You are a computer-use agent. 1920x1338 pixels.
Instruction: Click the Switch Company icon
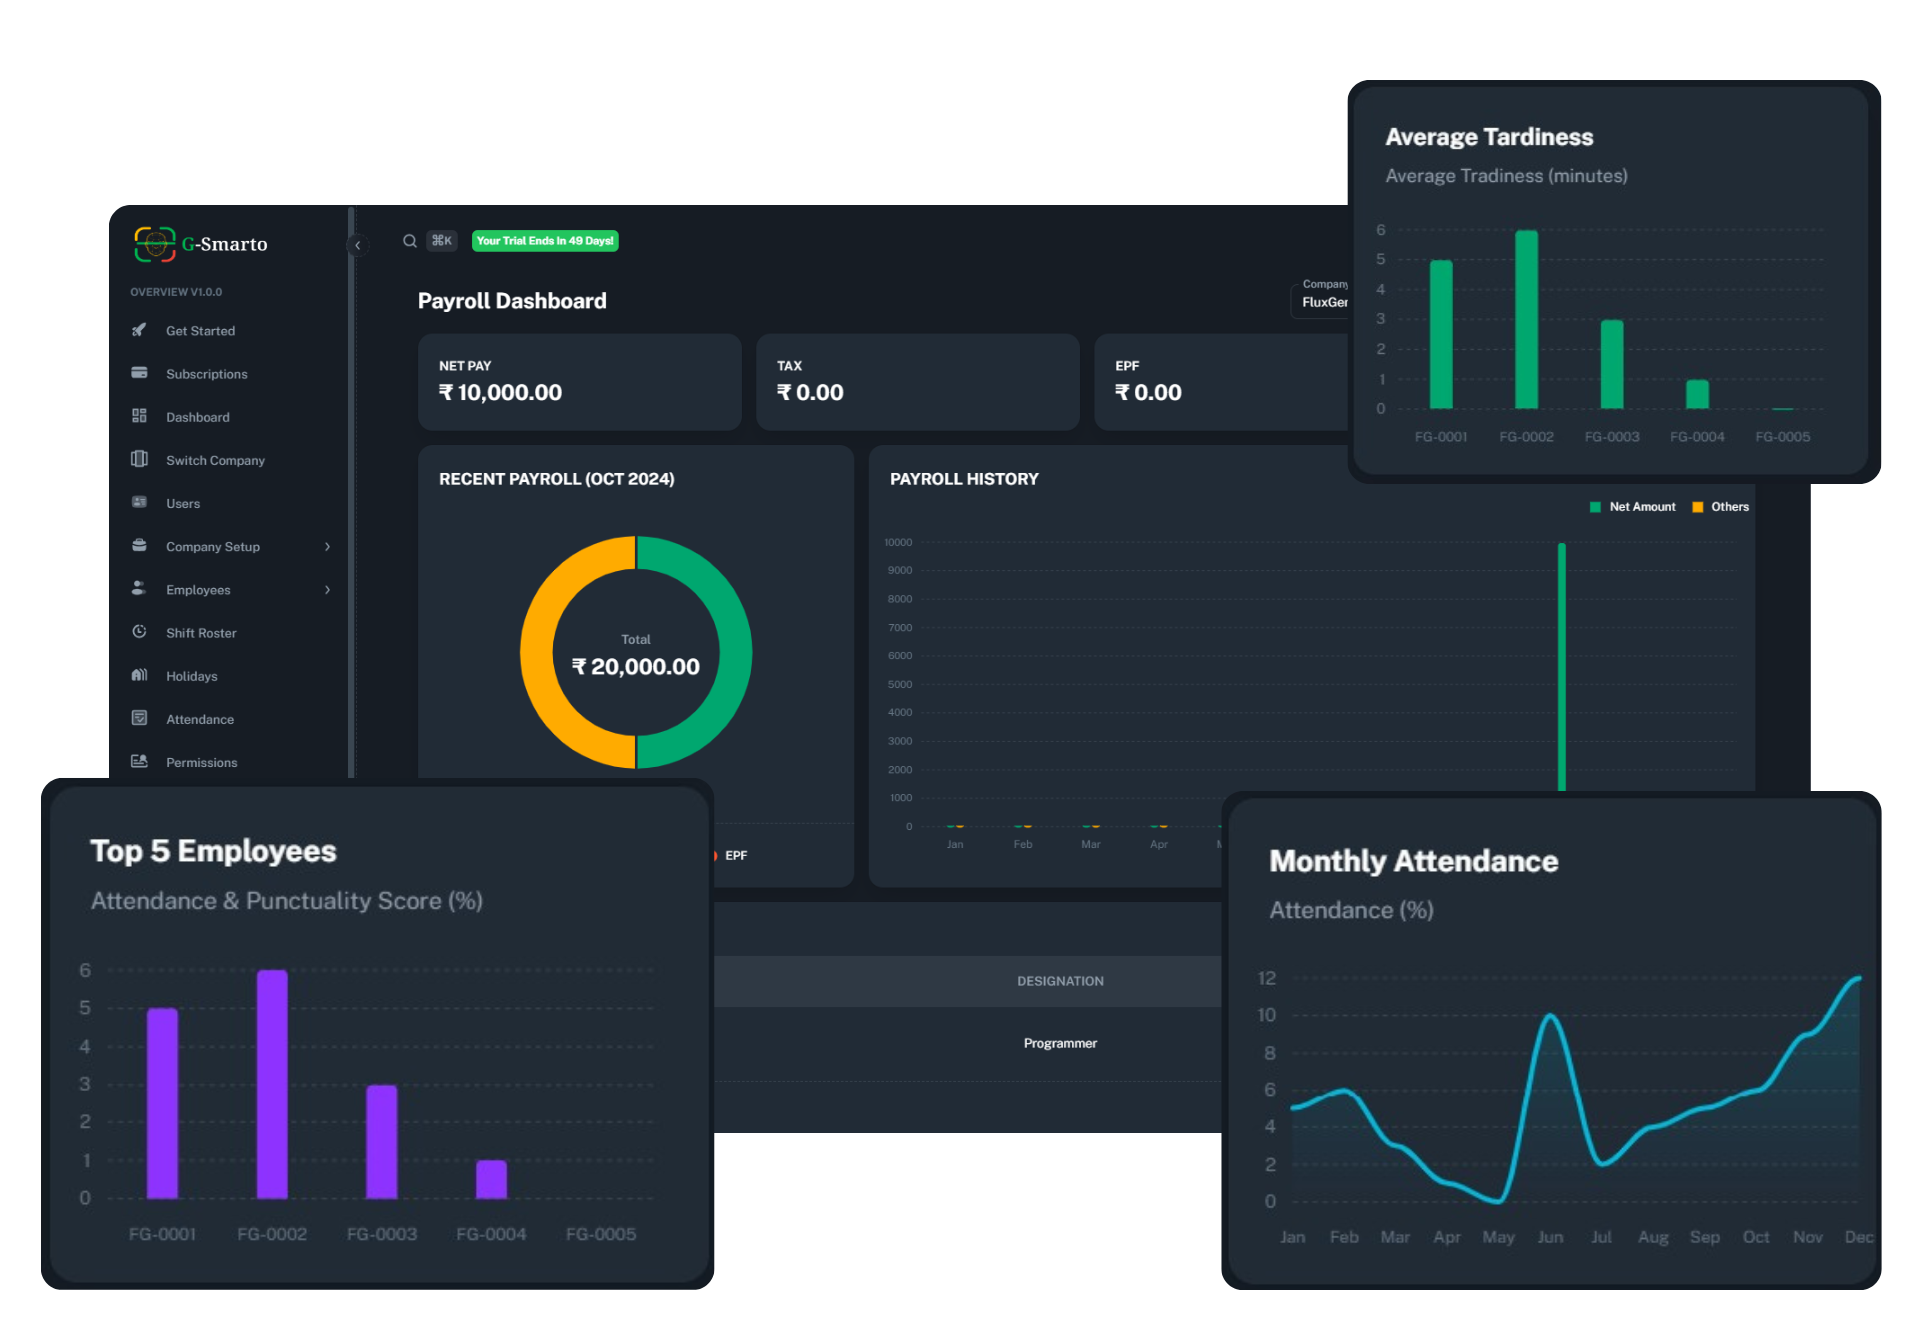(139, 459)
